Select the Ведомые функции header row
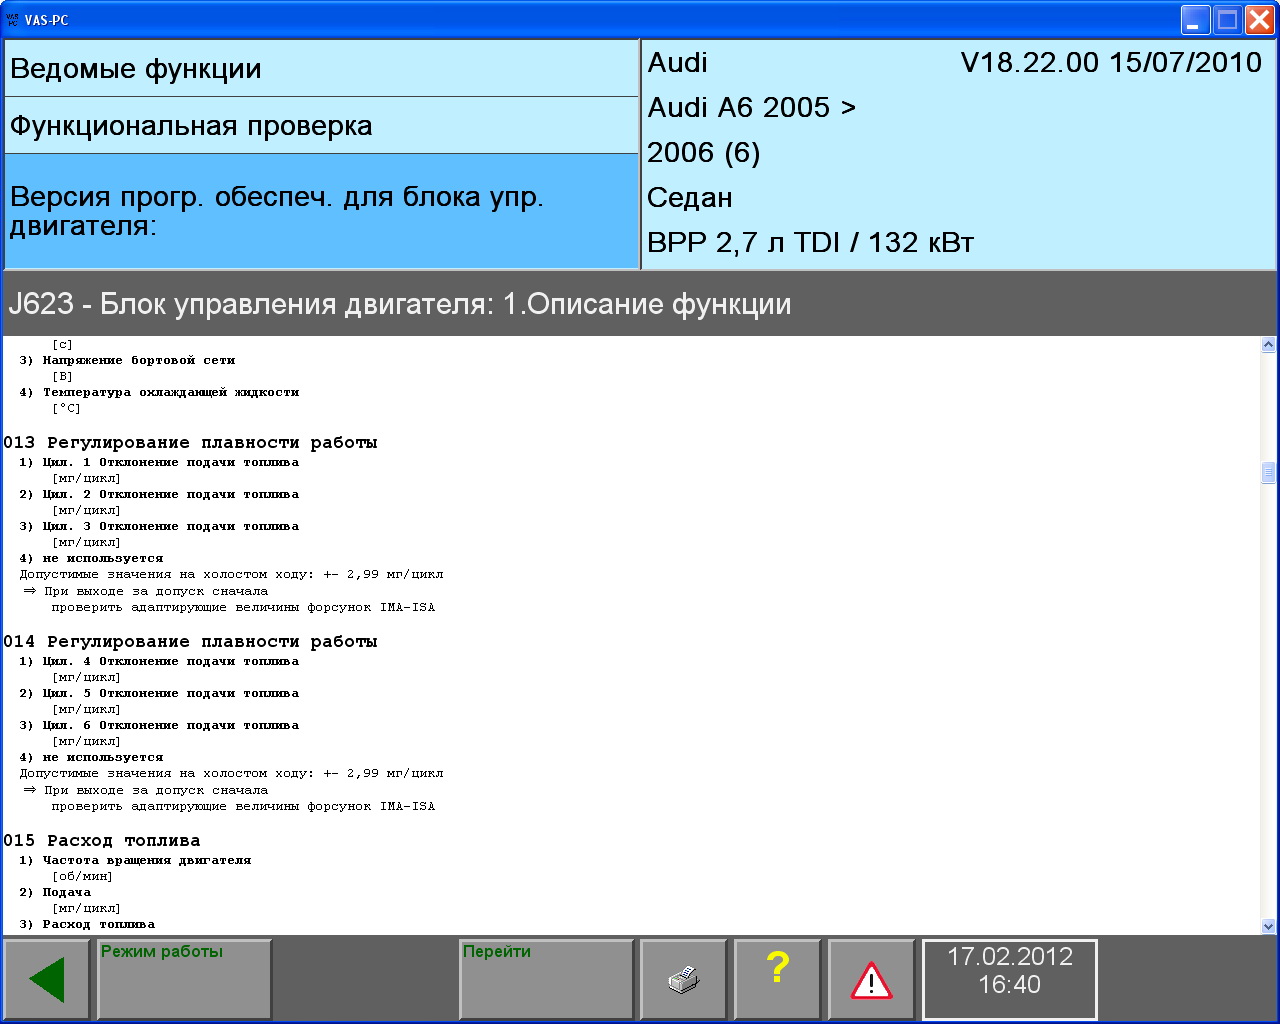This screenshot has height=1024, width=1280. [320, 69]
